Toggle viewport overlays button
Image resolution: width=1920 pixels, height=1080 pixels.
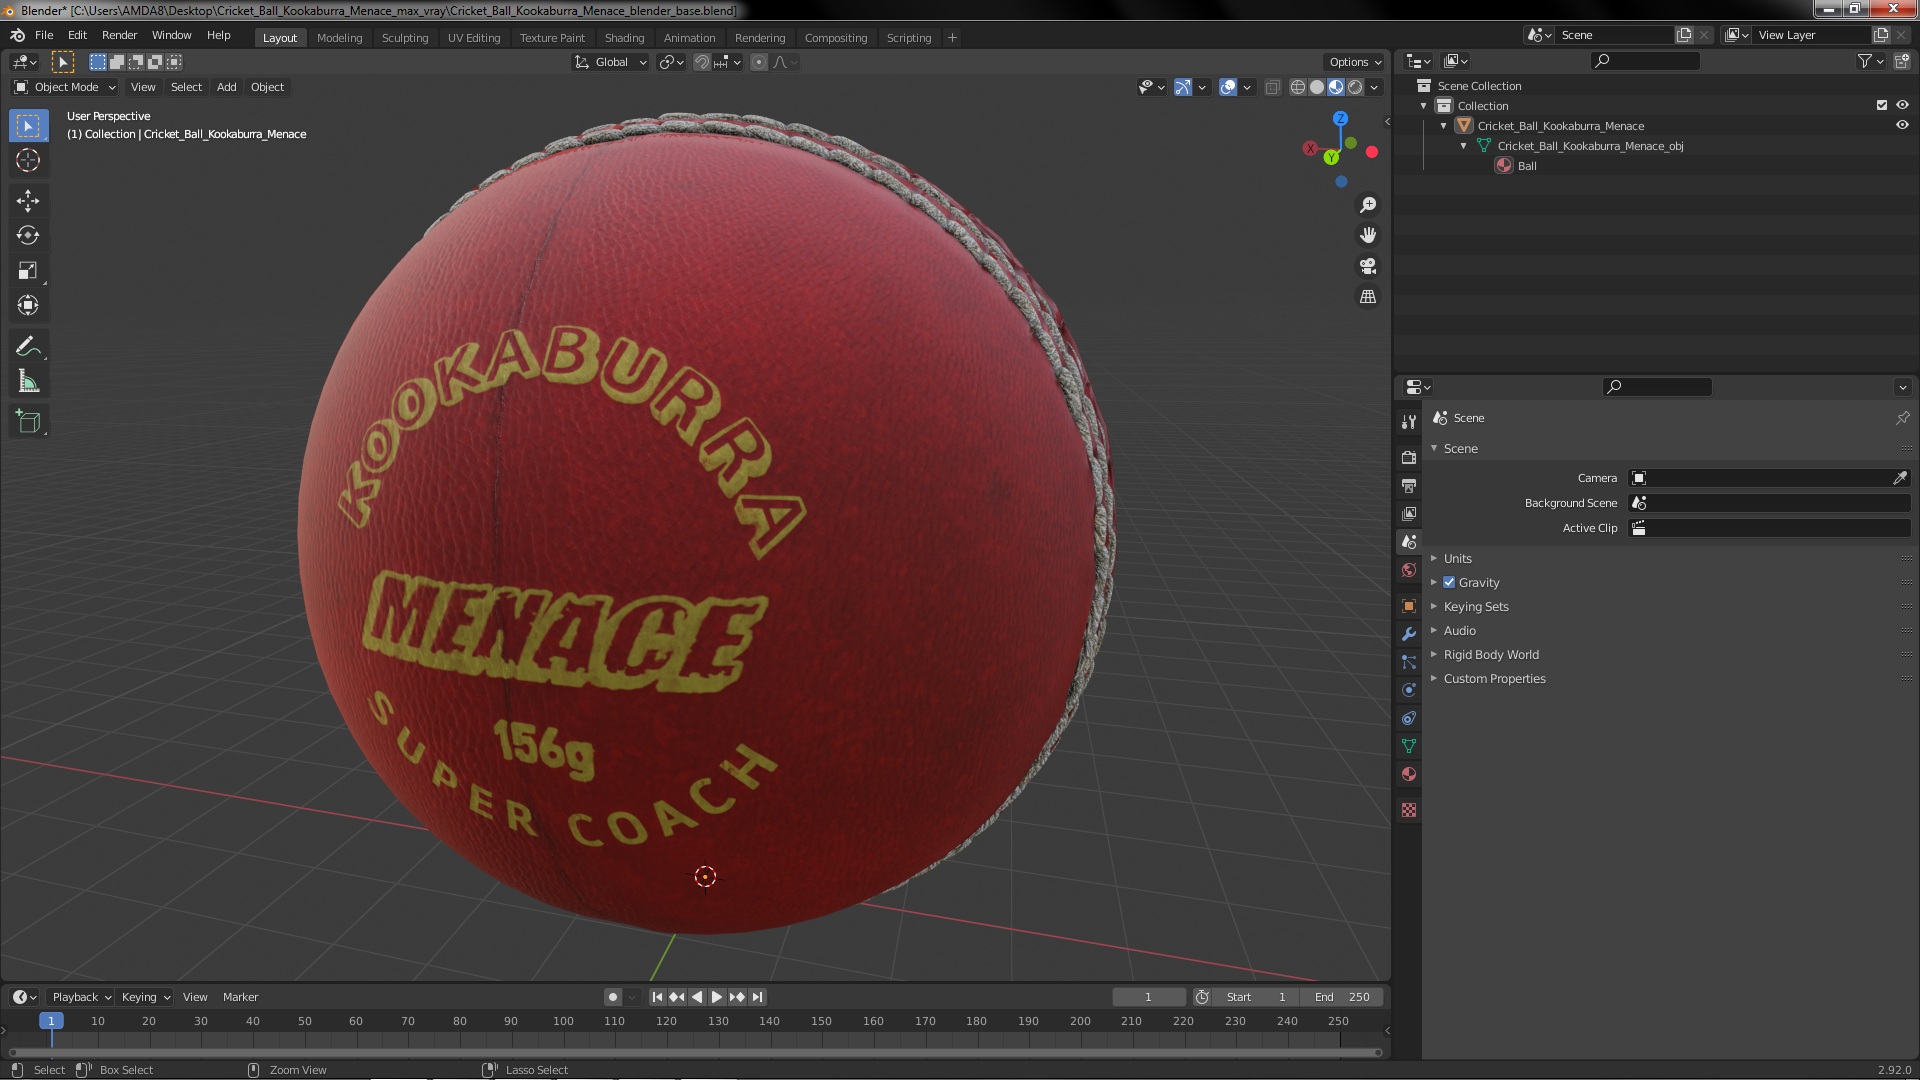[x=1228, y=87]
